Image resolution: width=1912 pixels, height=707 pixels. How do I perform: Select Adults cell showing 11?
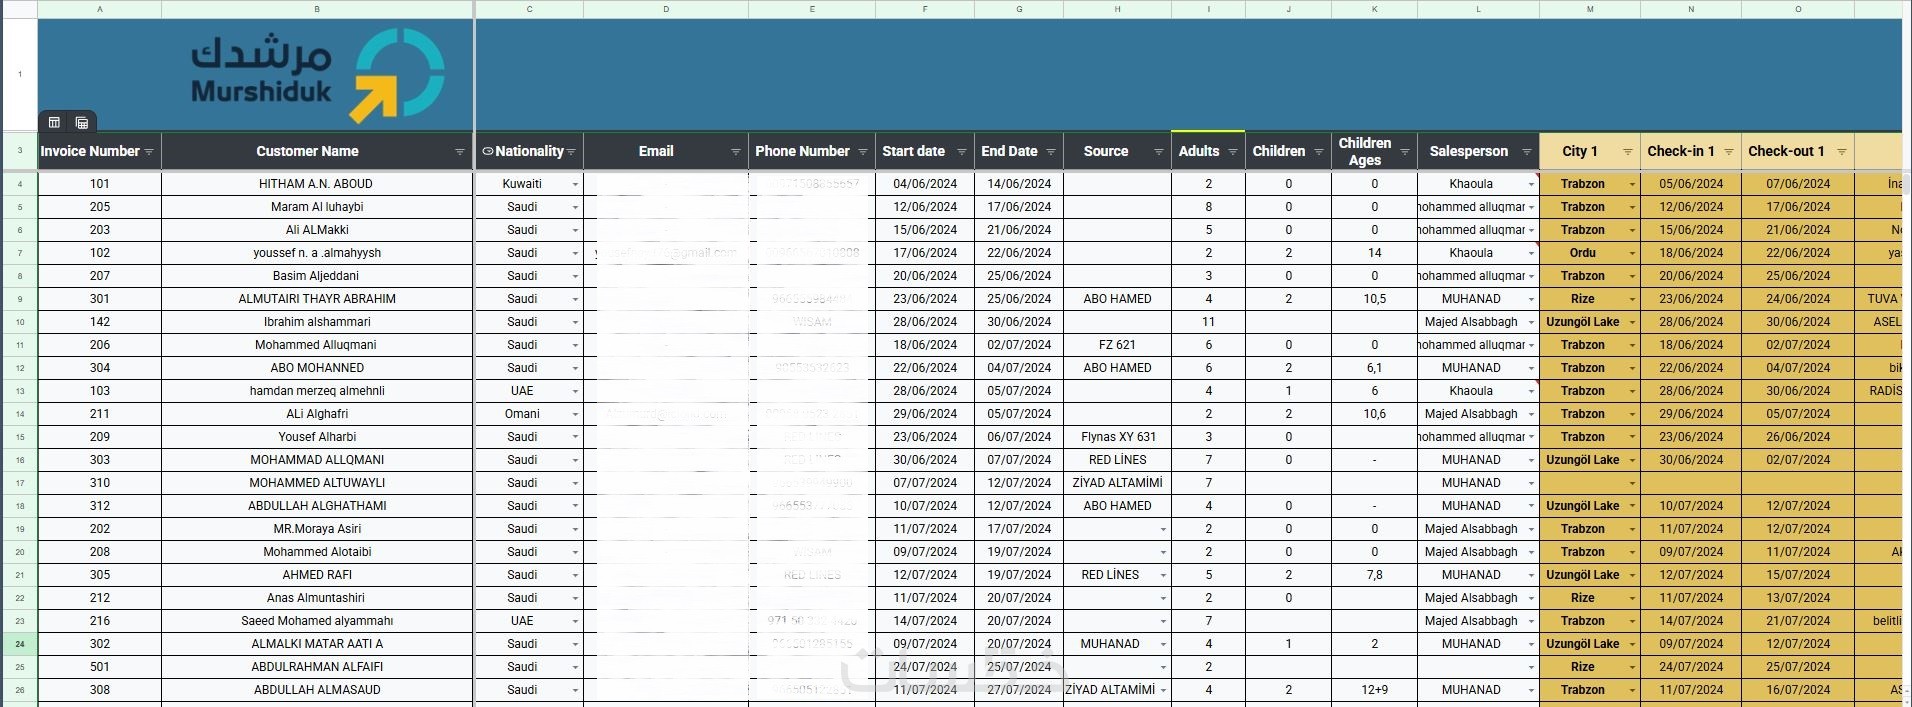click(1208, 322)
